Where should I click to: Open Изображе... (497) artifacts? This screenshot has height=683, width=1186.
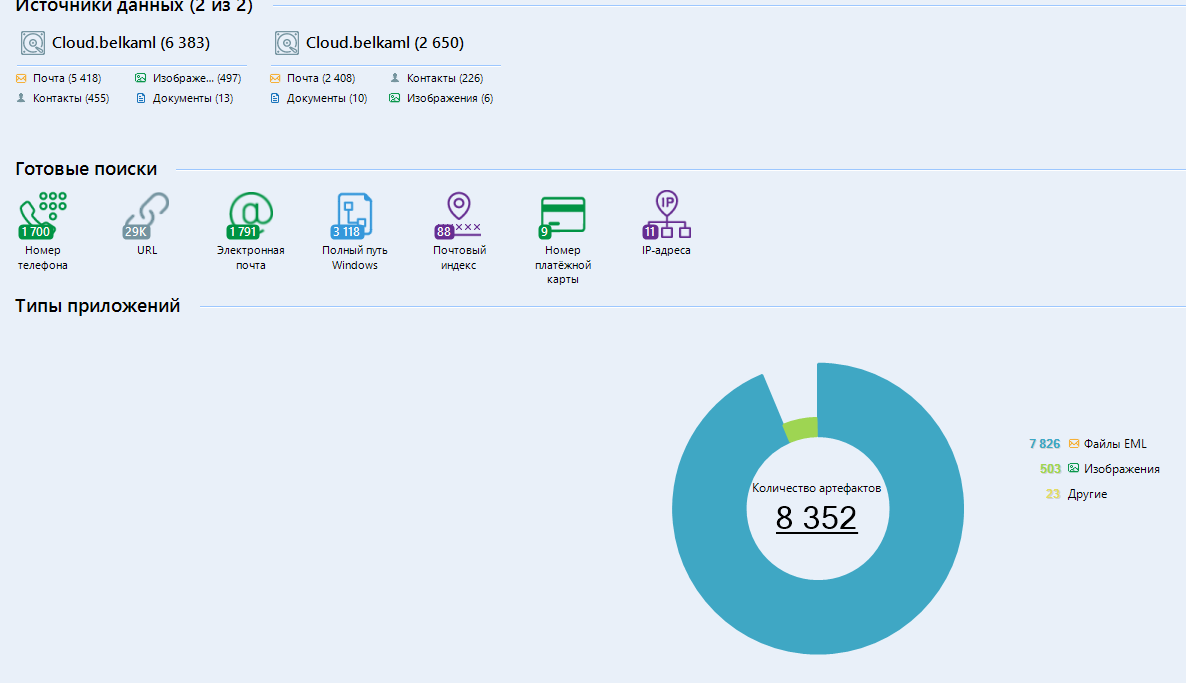pyautogui.click(x=197, y=78)
